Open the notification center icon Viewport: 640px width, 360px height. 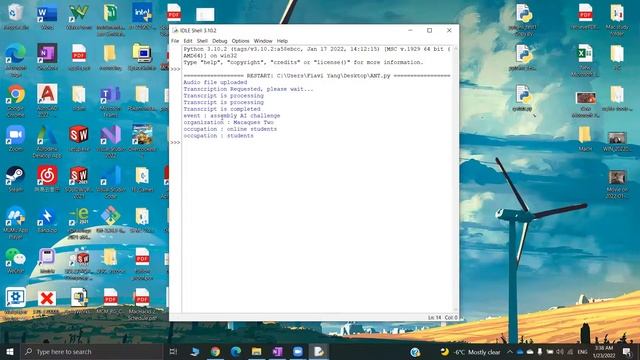(x=627, y=351)
